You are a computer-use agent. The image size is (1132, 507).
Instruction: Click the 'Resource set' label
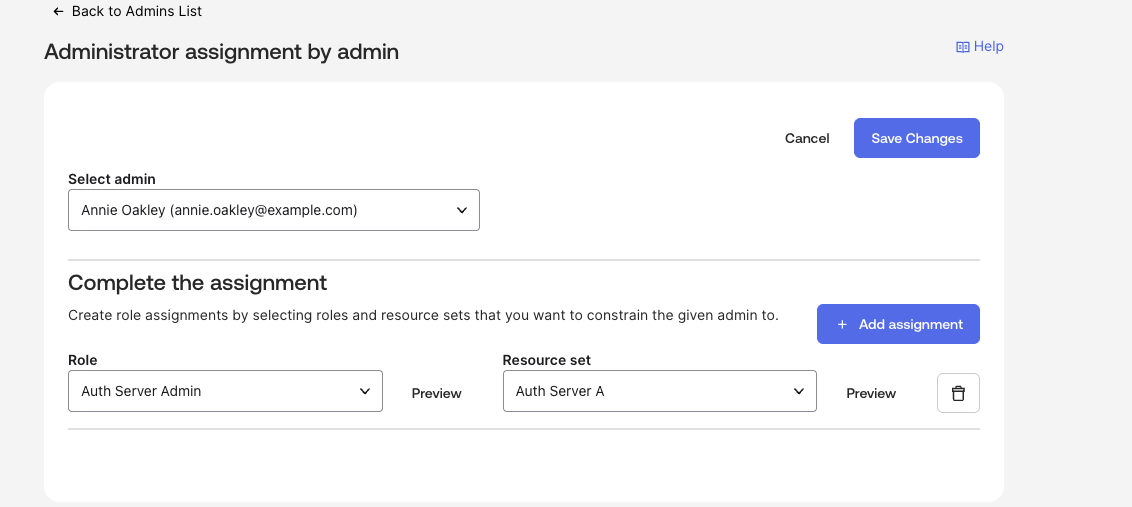[x=547, y=360]
